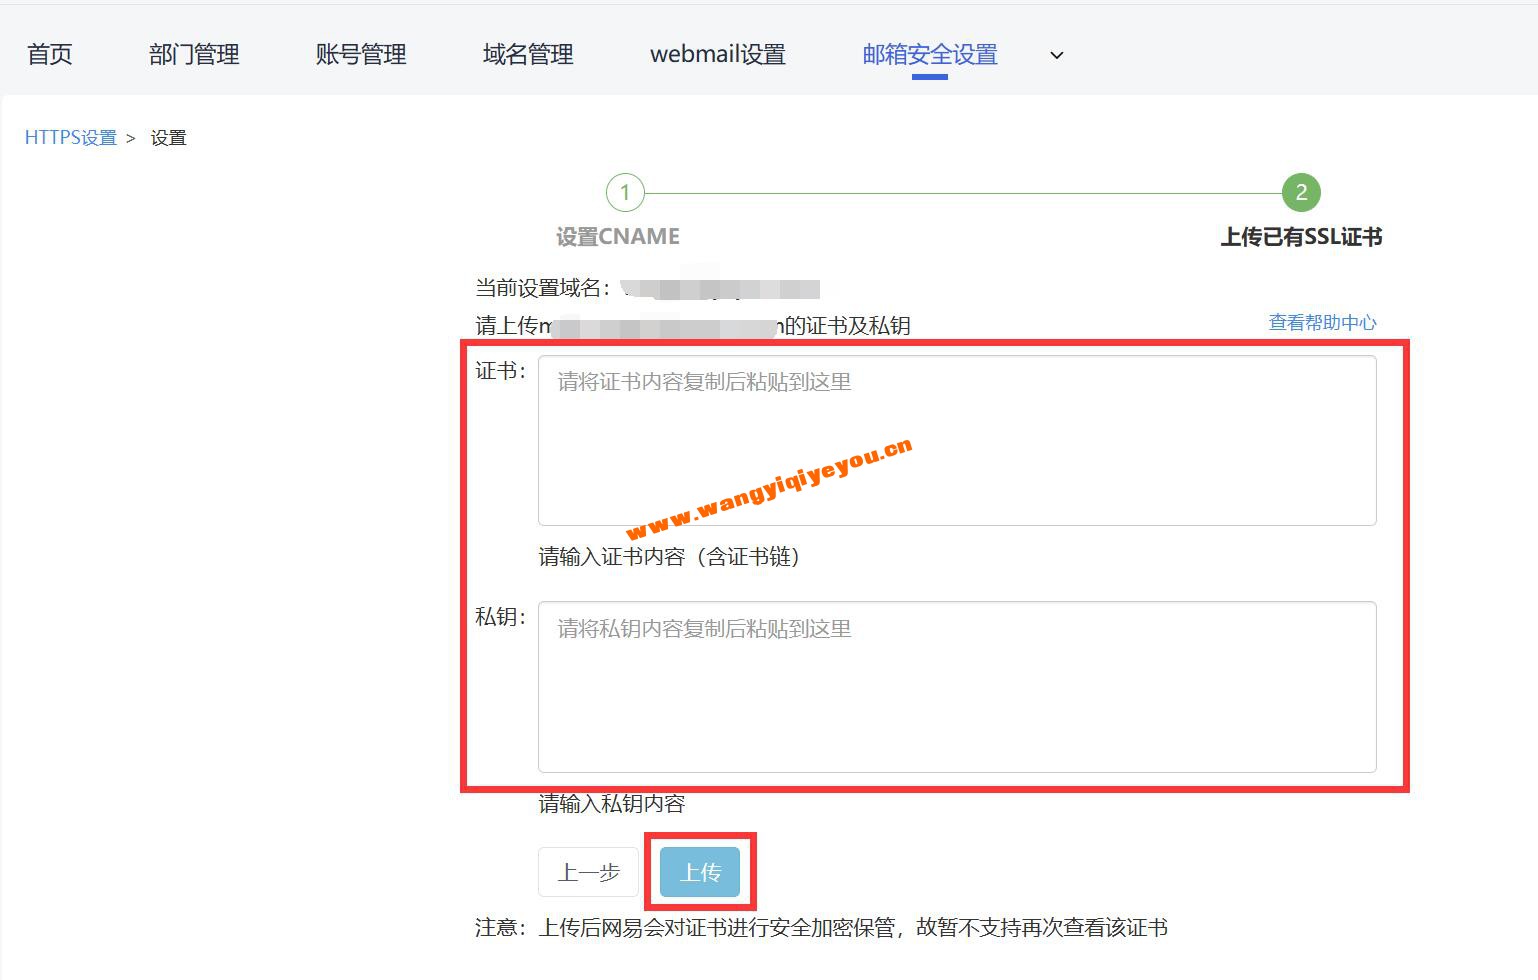Go to 账号管理 tab
Image resolution: width=1538 pixels, height=980 pixels.
point(361,54)
